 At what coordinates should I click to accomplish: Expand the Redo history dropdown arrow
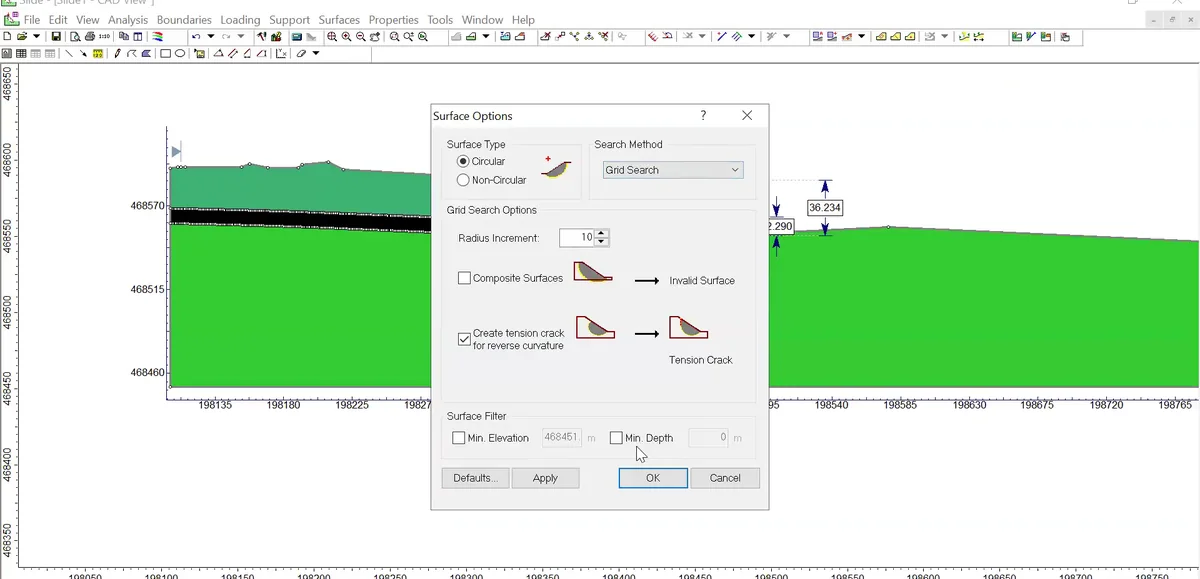click(x=240, y=36)
